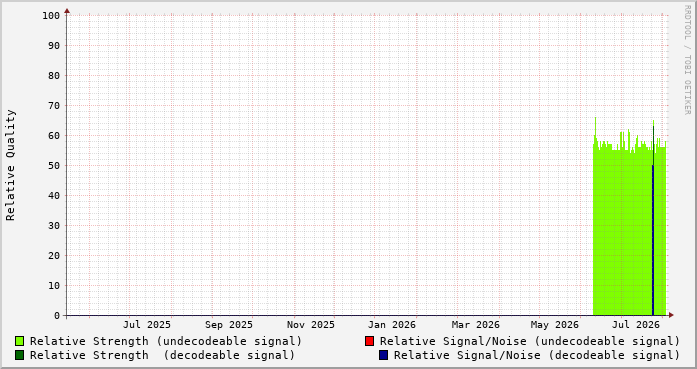Click the red arrow at x-axis end
Screen dimensions: 697x369
tap(671, 315)
